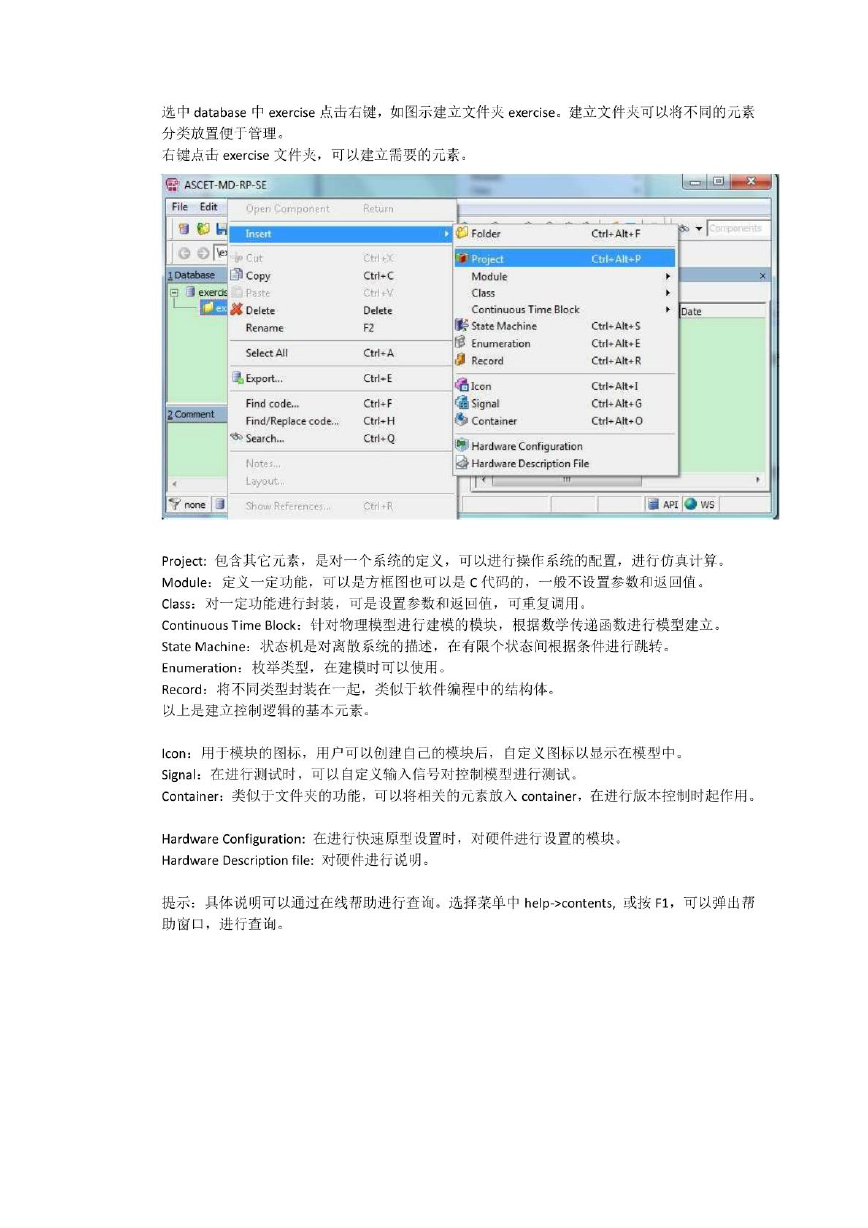
Task: Click the Copy icon in context menu
Action: (x=237, y=275)
